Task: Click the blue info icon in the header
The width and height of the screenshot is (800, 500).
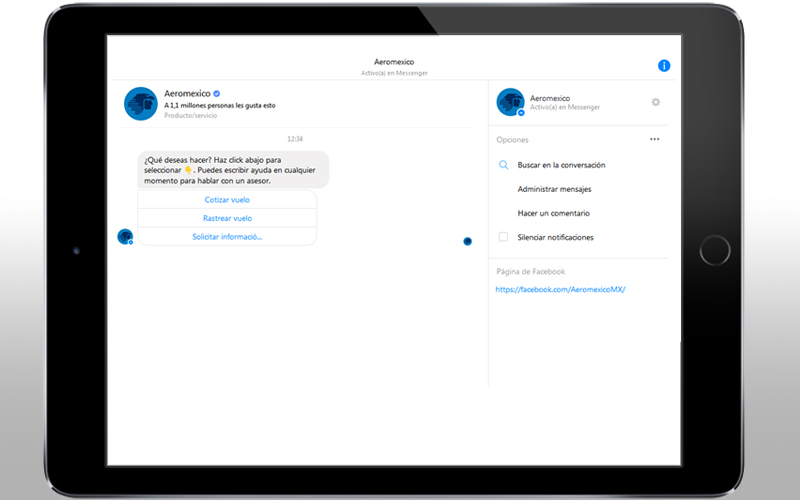Action: click(x=664, y=65)
